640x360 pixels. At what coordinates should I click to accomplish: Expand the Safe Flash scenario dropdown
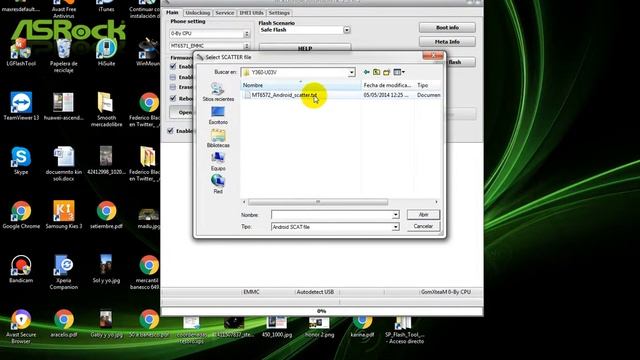(x=347, y=30)
